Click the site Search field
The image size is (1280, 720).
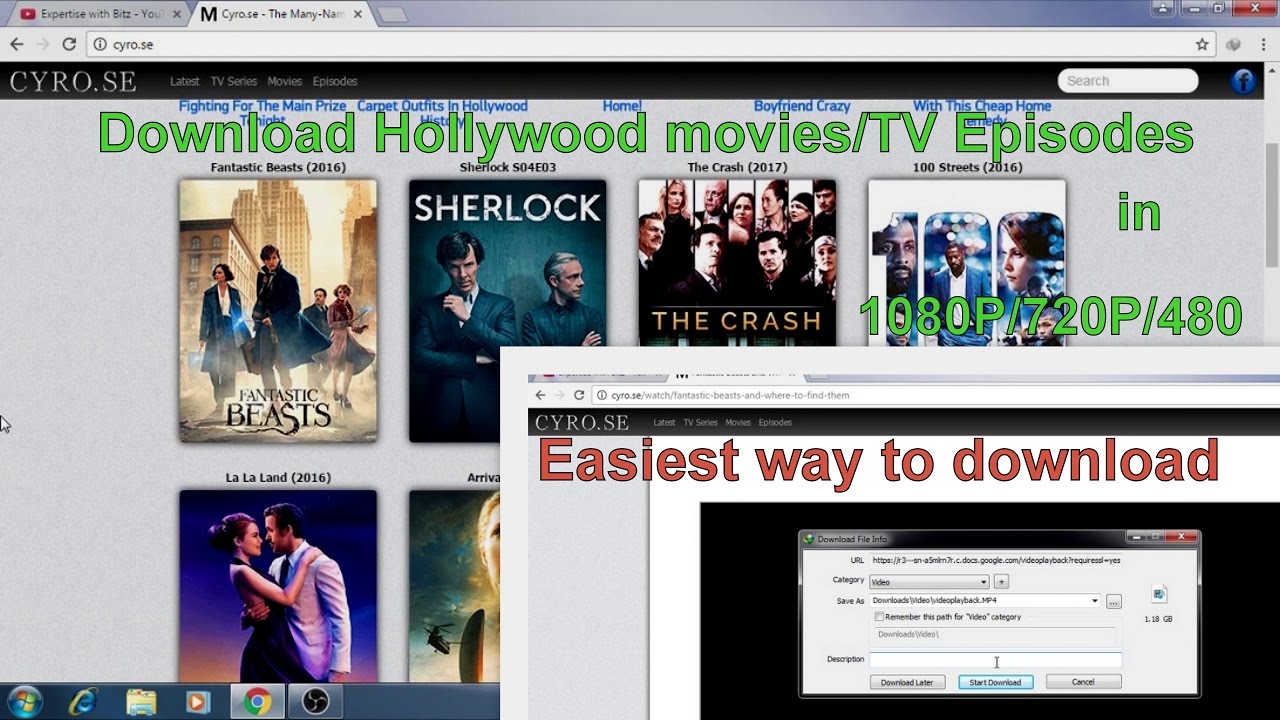click(x=1128, y=81)
